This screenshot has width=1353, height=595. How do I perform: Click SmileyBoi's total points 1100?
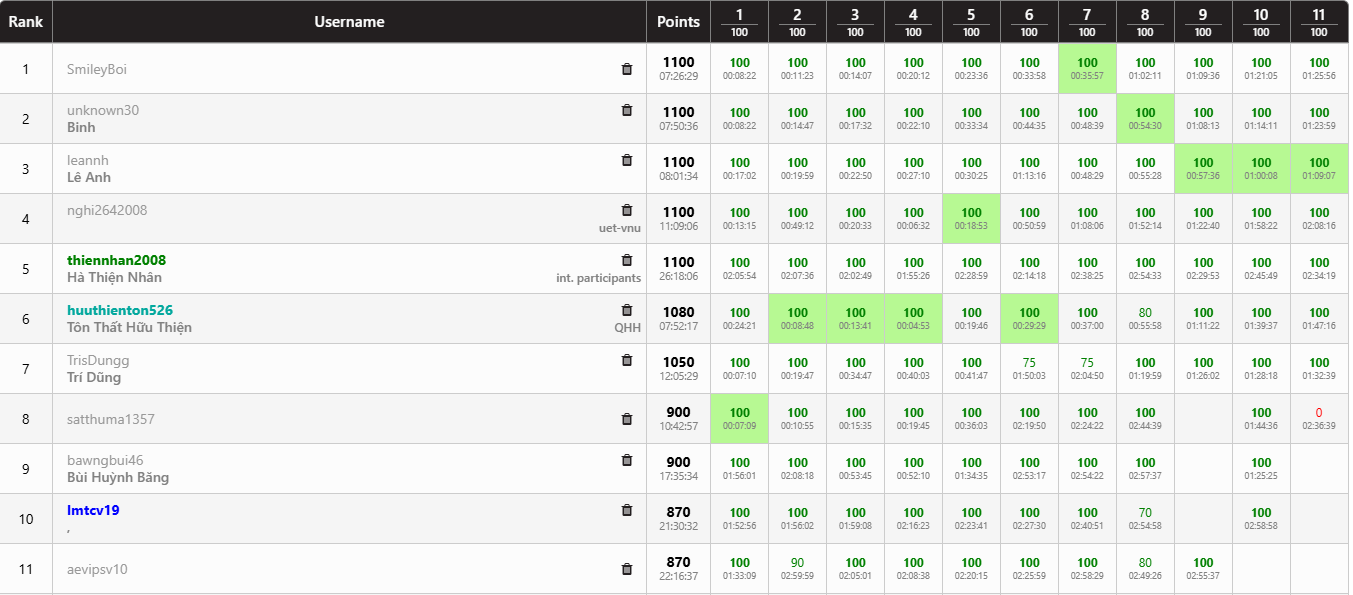[x=678, y=62]
